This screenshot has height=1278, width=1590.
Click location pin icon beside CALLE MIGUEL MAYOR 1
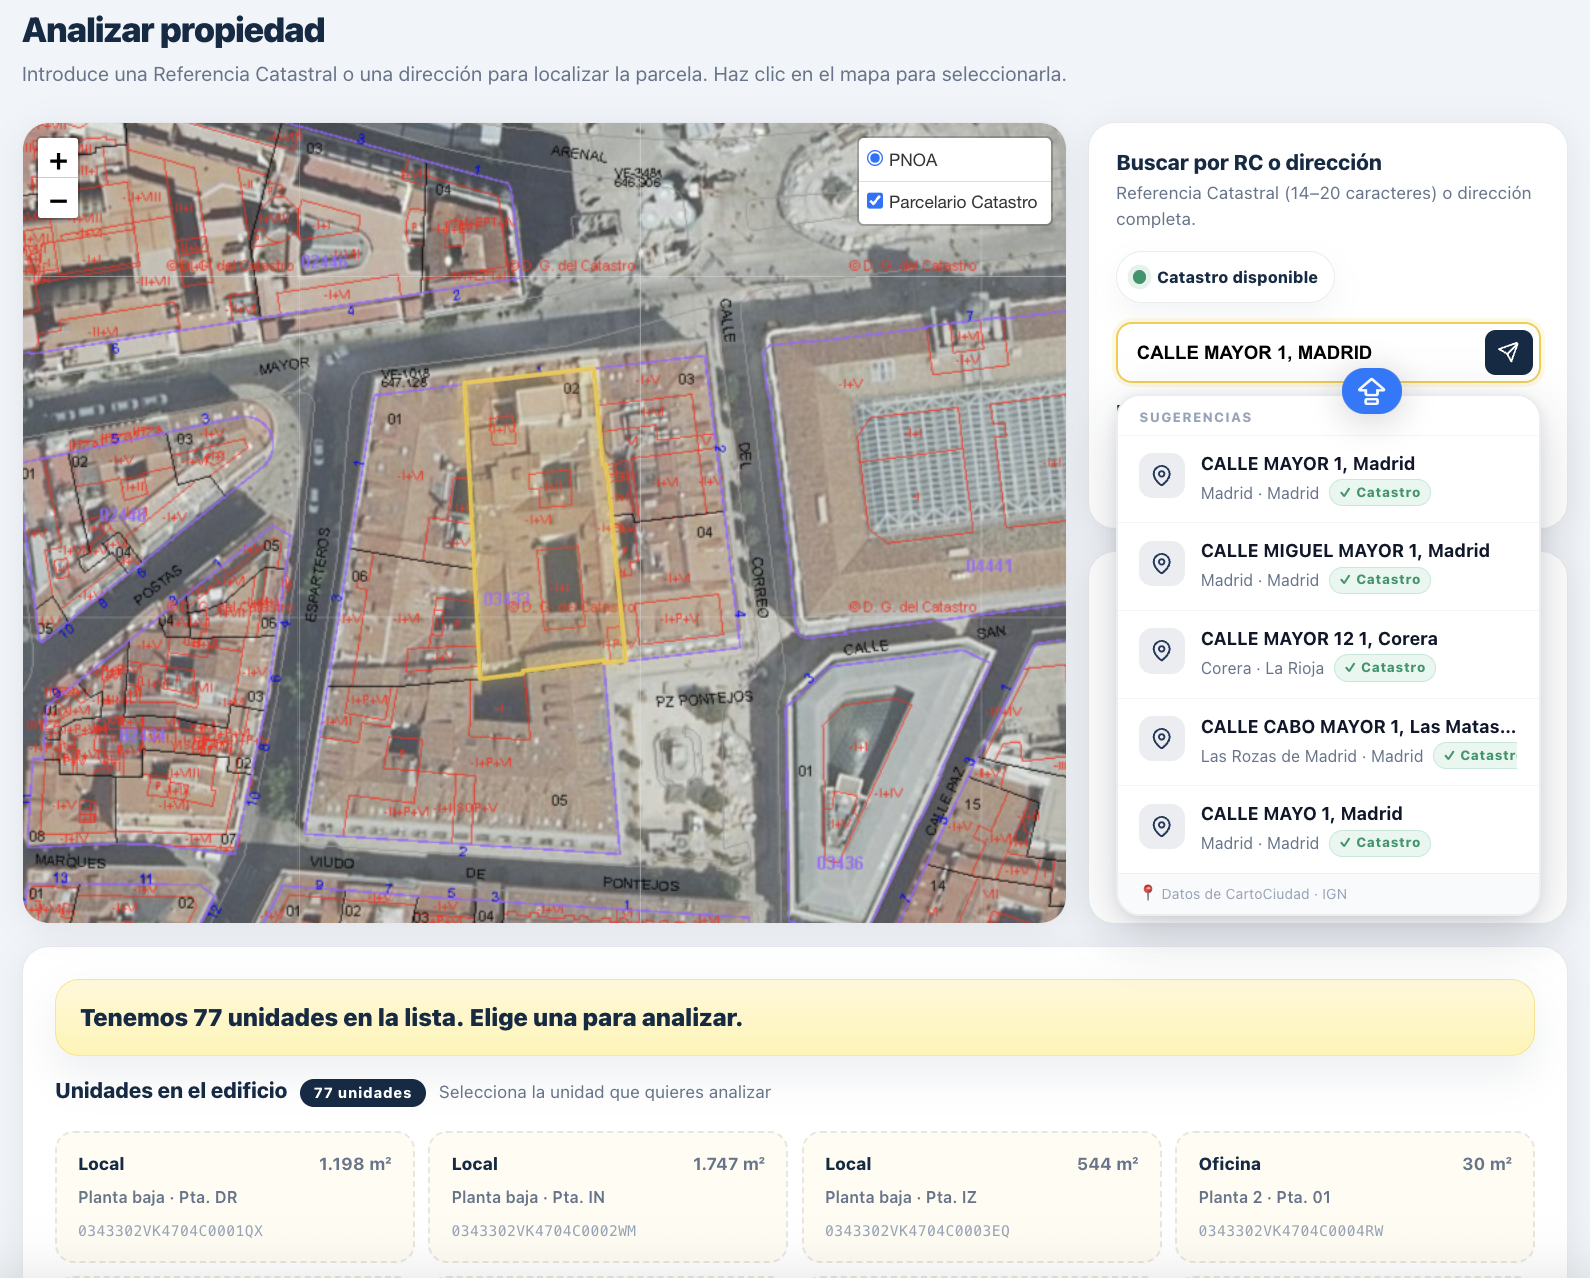pos(1162,563)
